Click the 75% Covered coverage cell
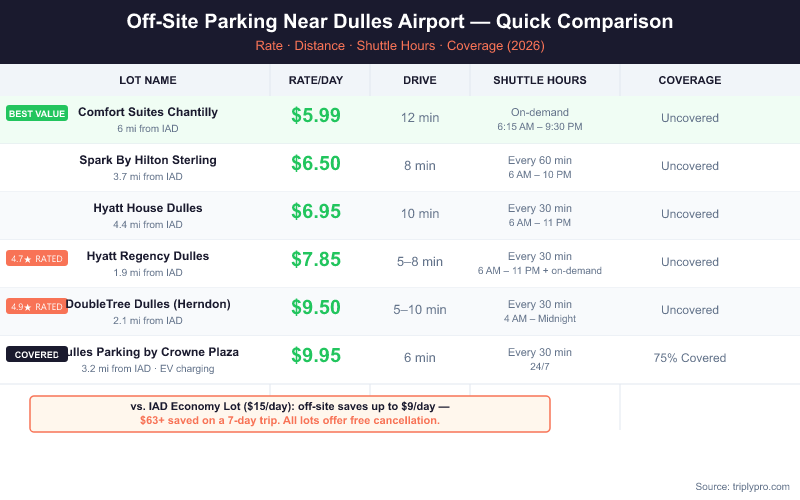Image resolution: width=800 pixels, height=500 pixels. (689, 357)
